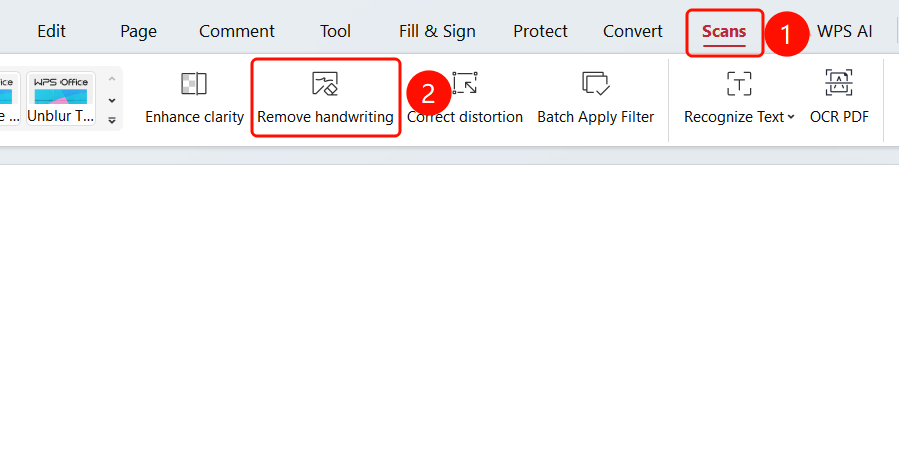The width and height of the screenshot is (899, 451).
Task: Select the Convert tab
Action: 633,31
